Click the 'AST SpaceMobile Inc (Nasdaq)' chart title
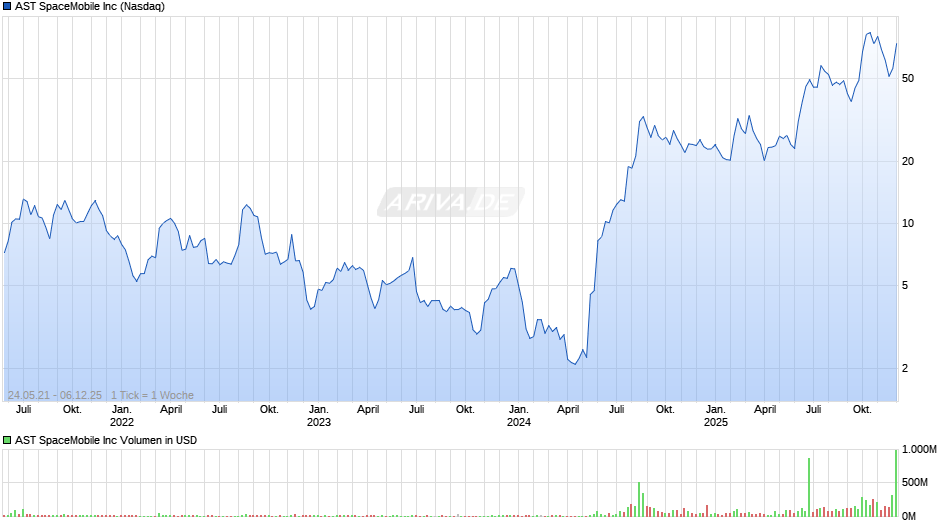This screenshot has width=940, height=526. (x=90, y=7)
